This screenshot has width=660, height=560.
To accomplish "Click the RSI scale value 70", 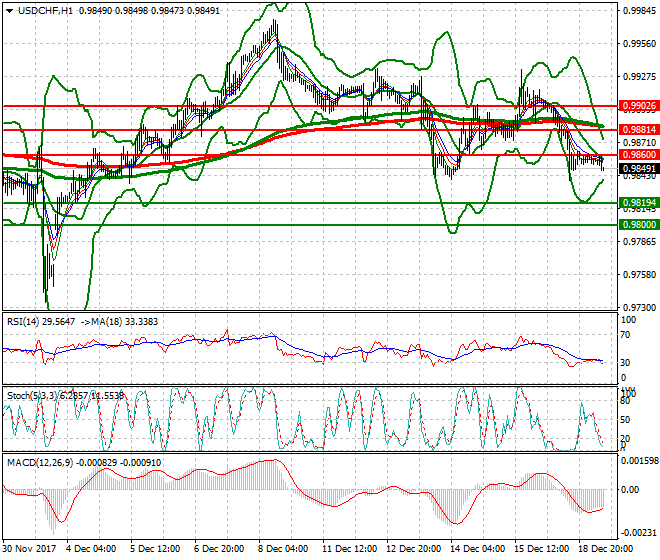I will tap(626, 335).
